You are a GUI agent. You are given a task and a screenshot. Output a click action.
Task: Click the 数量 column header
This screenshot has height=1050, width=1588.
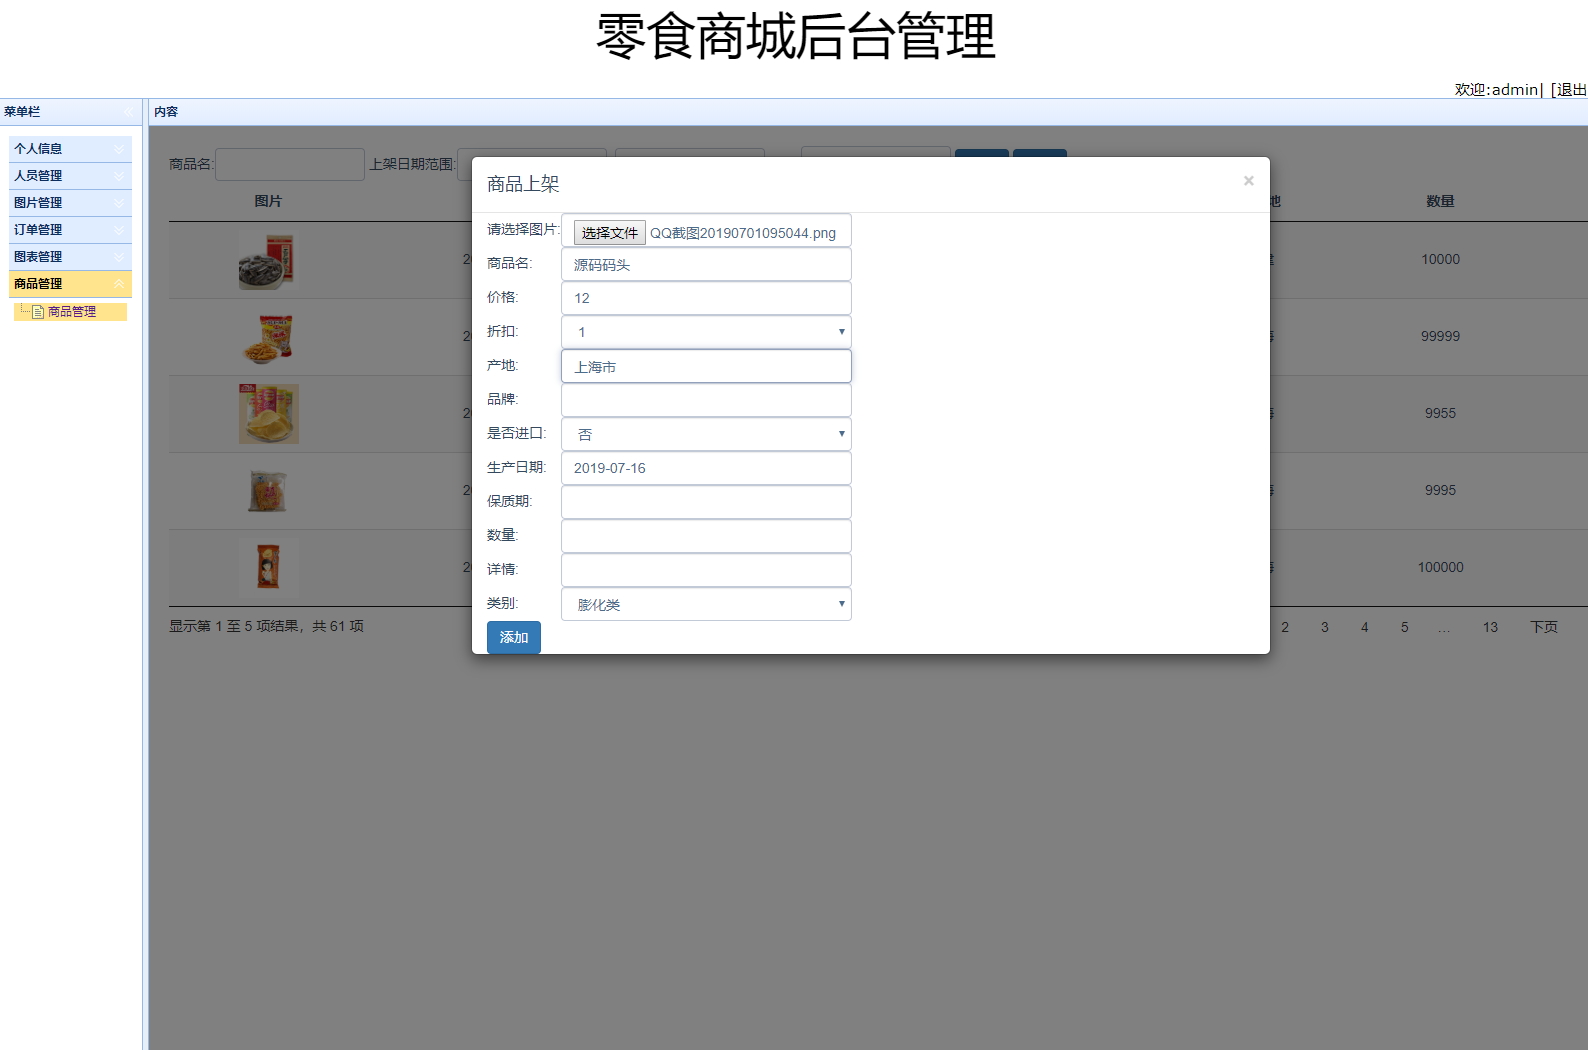[x=1441, y=201]
